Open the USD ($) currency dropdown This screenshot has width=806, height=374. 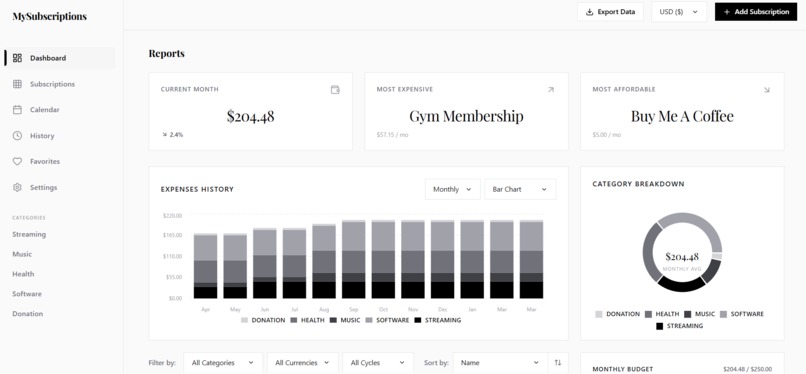(x=679, y=12)
